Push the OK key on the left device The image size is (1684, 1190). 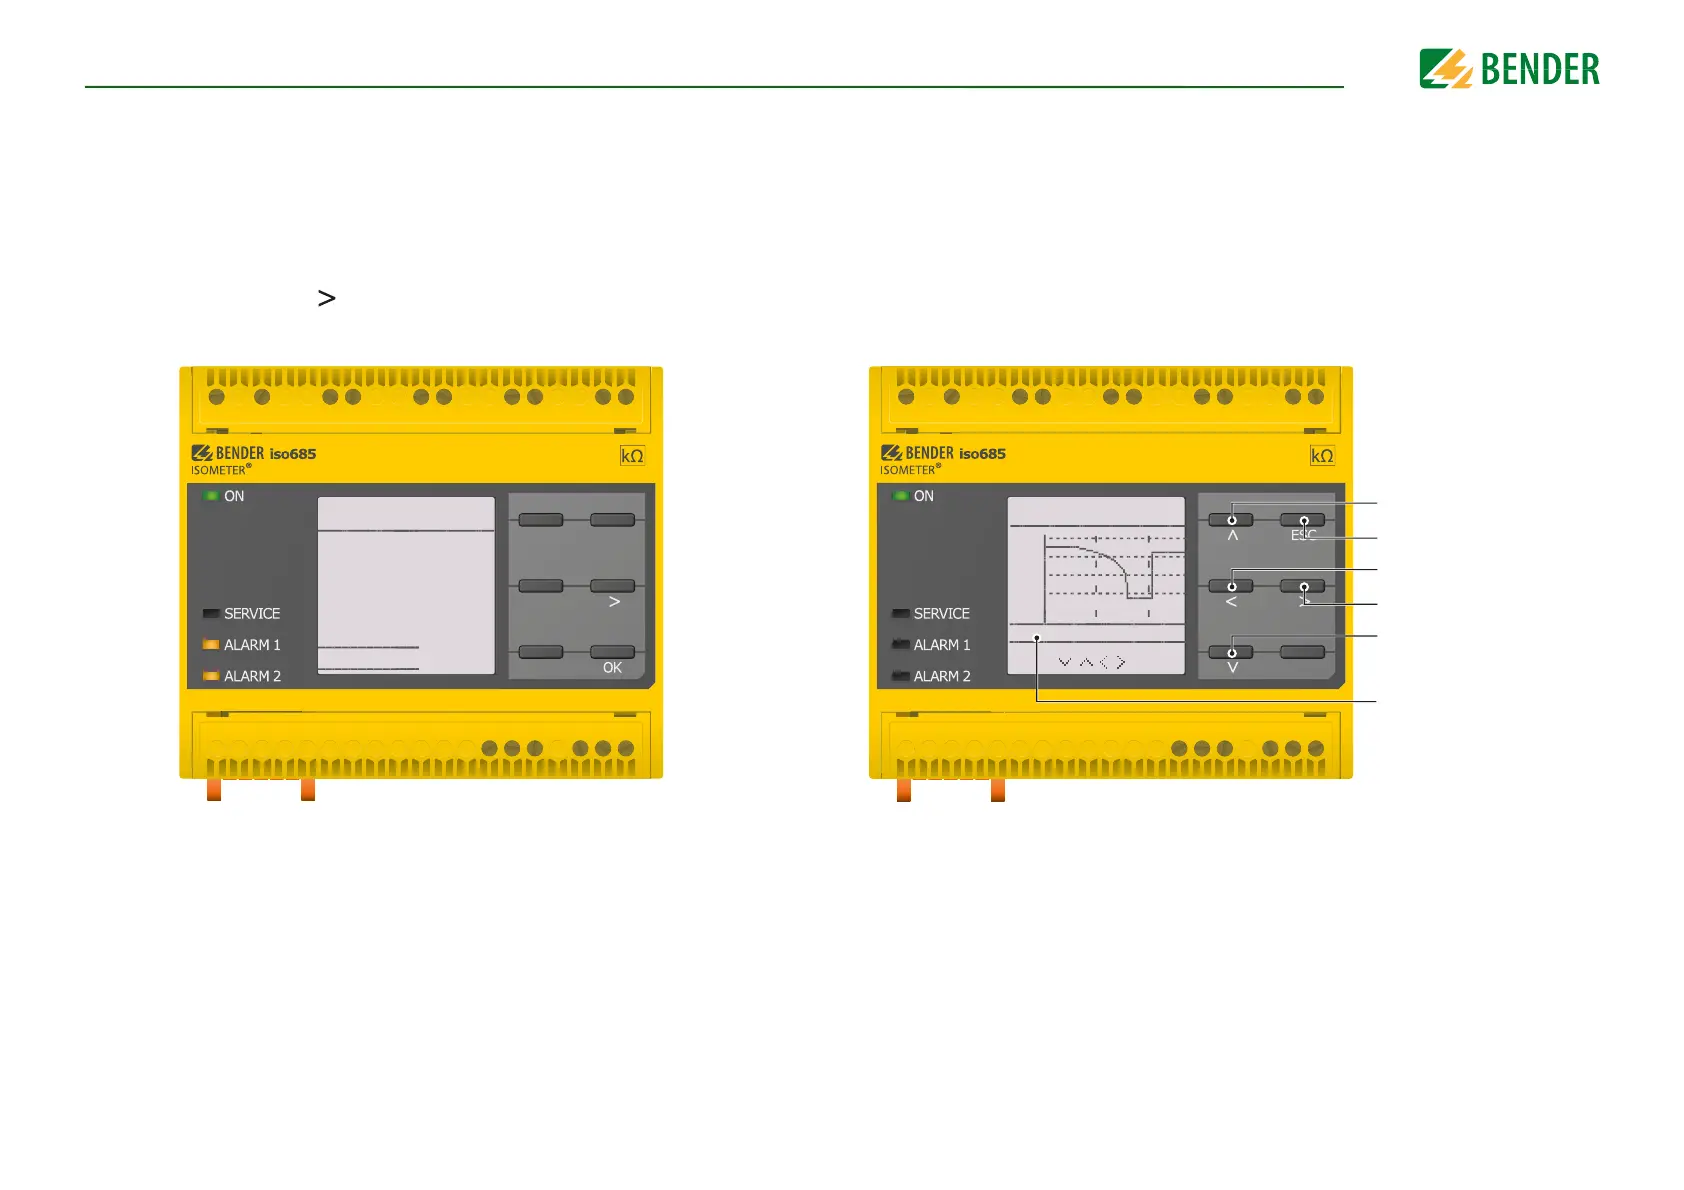(612, 652)
